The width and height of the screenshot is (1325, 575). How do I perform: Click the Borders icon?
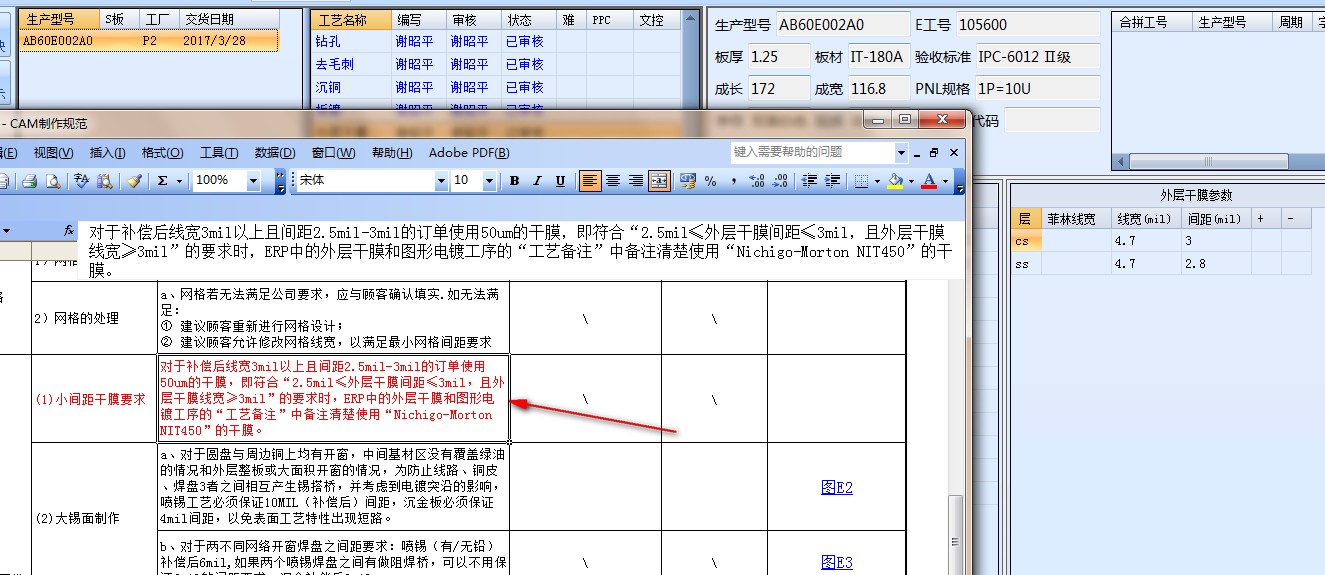tap(860, 181)
